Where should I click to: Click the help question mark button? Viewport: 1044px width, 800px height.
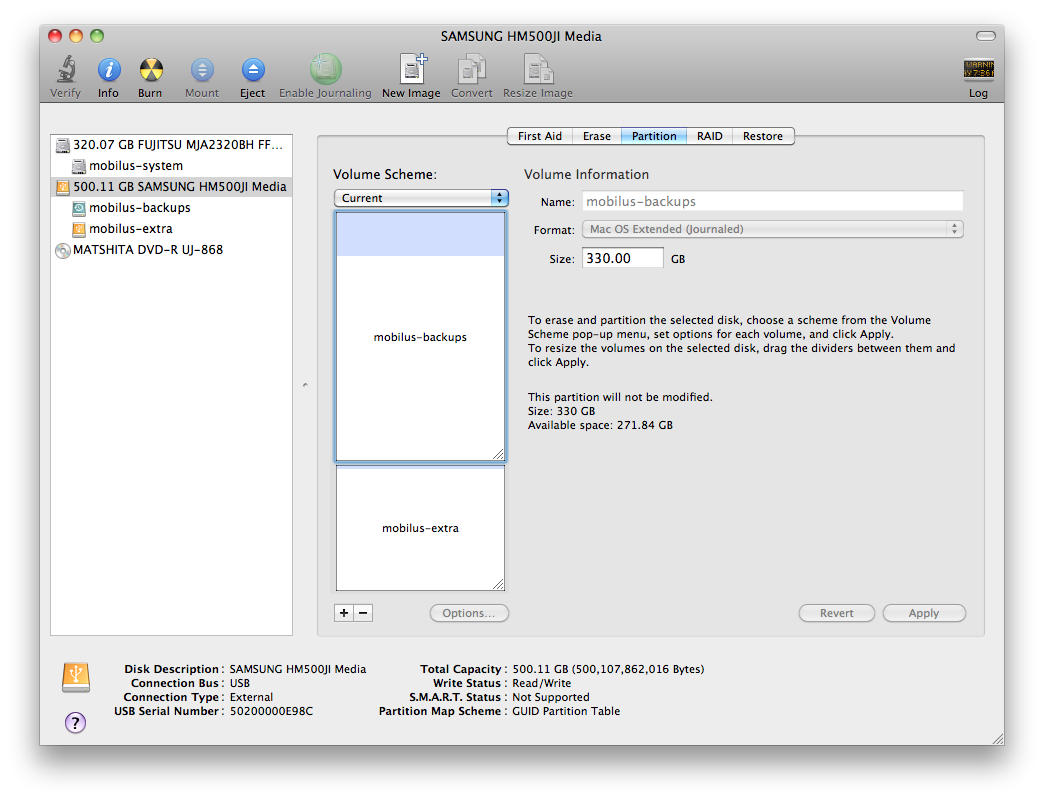click(76, 722)
